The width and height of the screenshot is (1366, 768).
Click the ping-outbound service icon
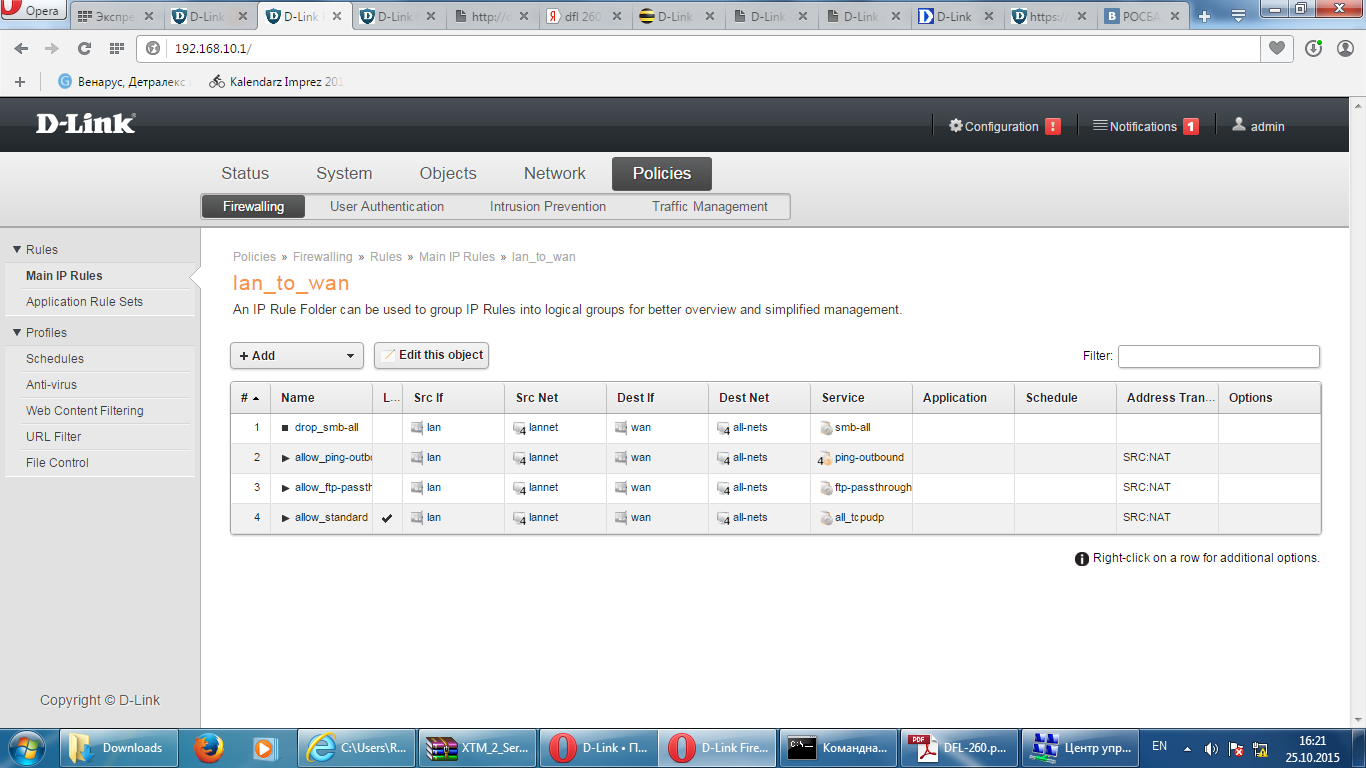[825, 458]
